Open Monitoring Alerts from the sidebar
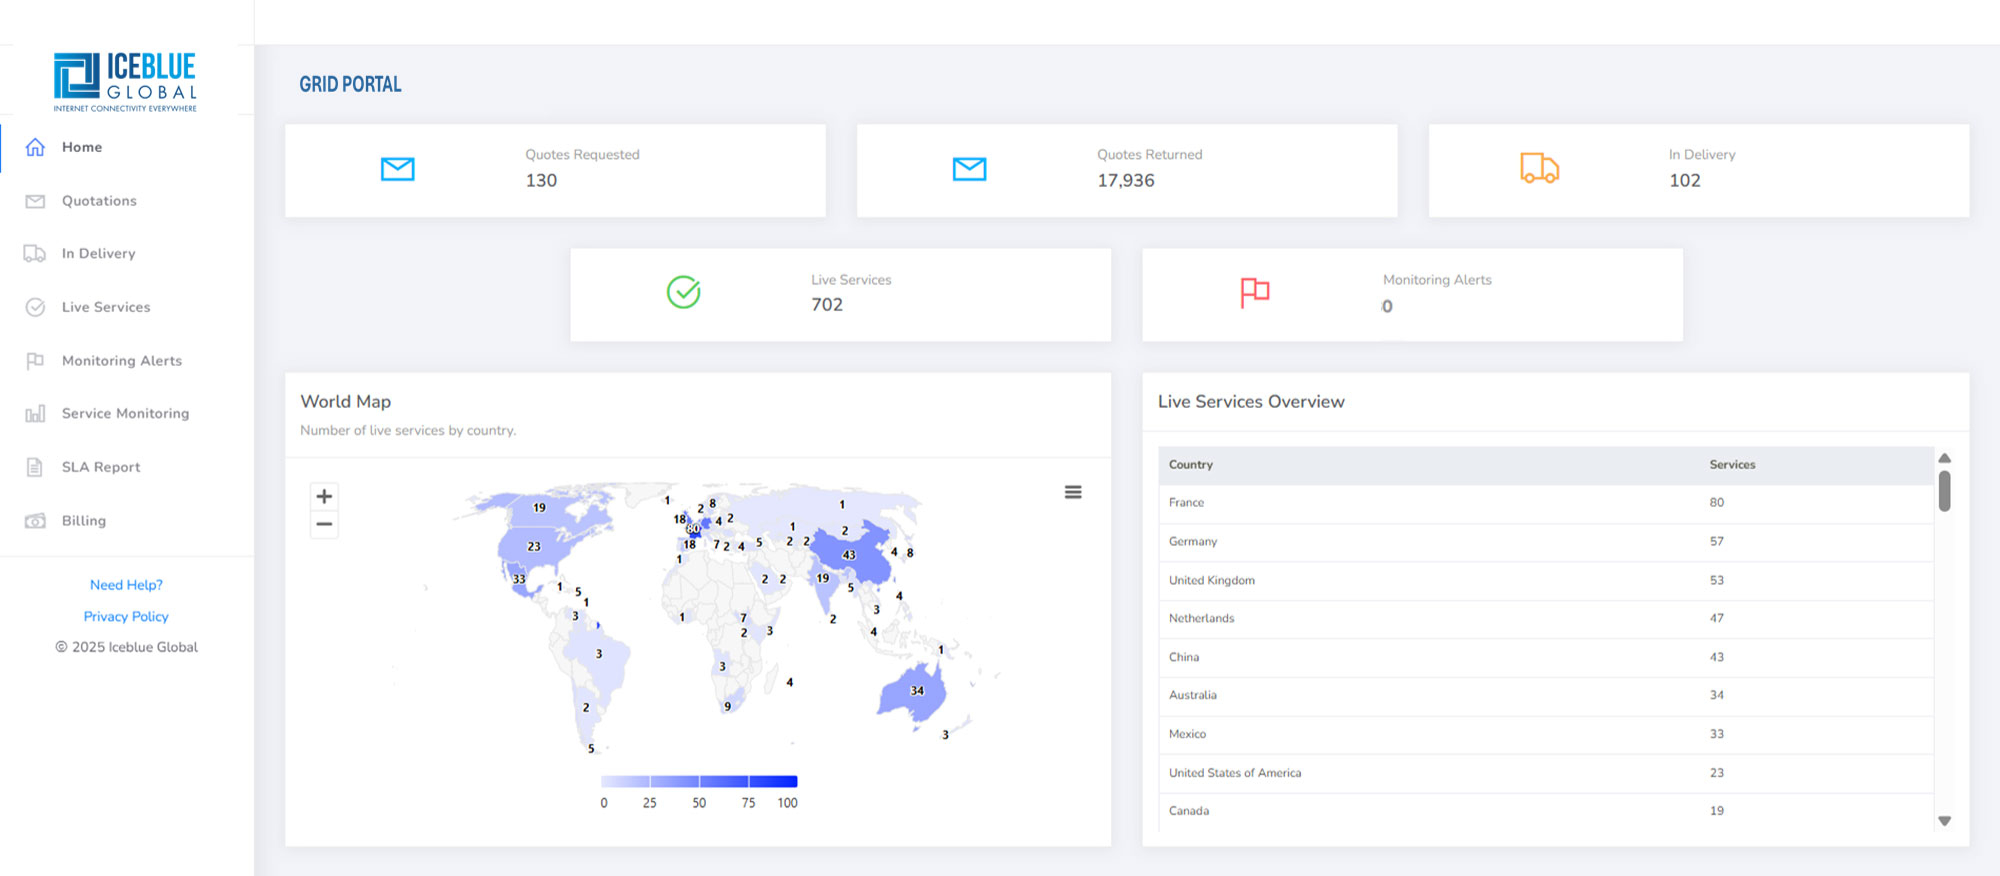The image size is (2000, 876). click(121, 361)
